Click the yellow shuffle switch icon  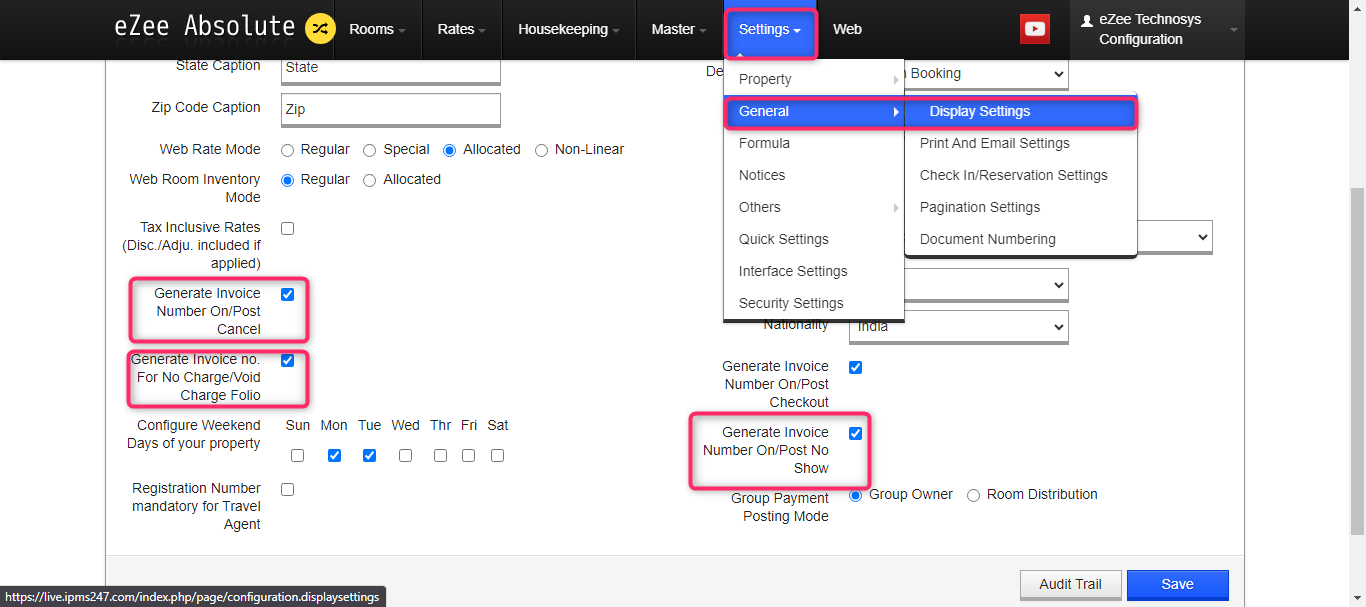point(320,29)
